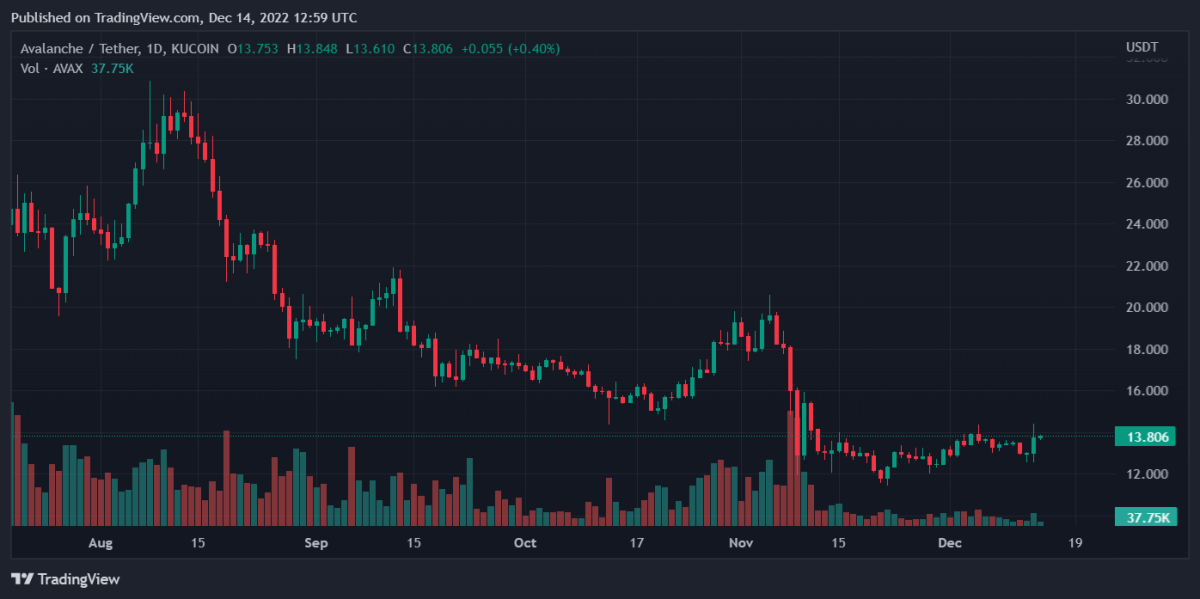Click the Dec label on time axis
Screen dimensions: 1200x599
(x=950, y=543)
